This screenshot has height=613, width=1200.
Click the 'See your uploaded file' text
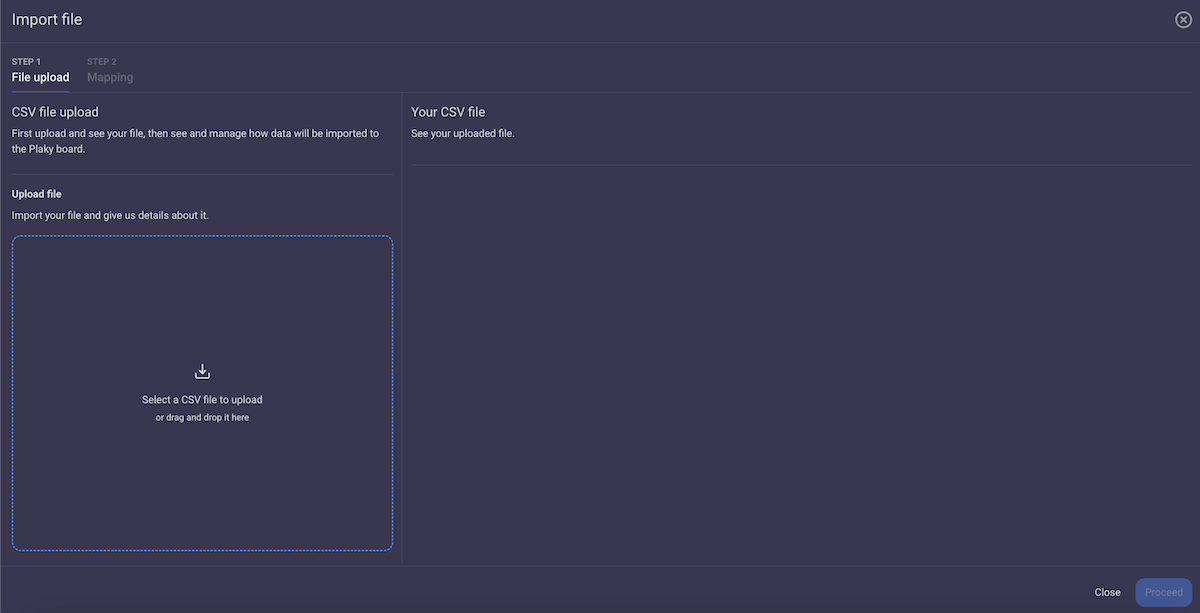click(462, 132)
